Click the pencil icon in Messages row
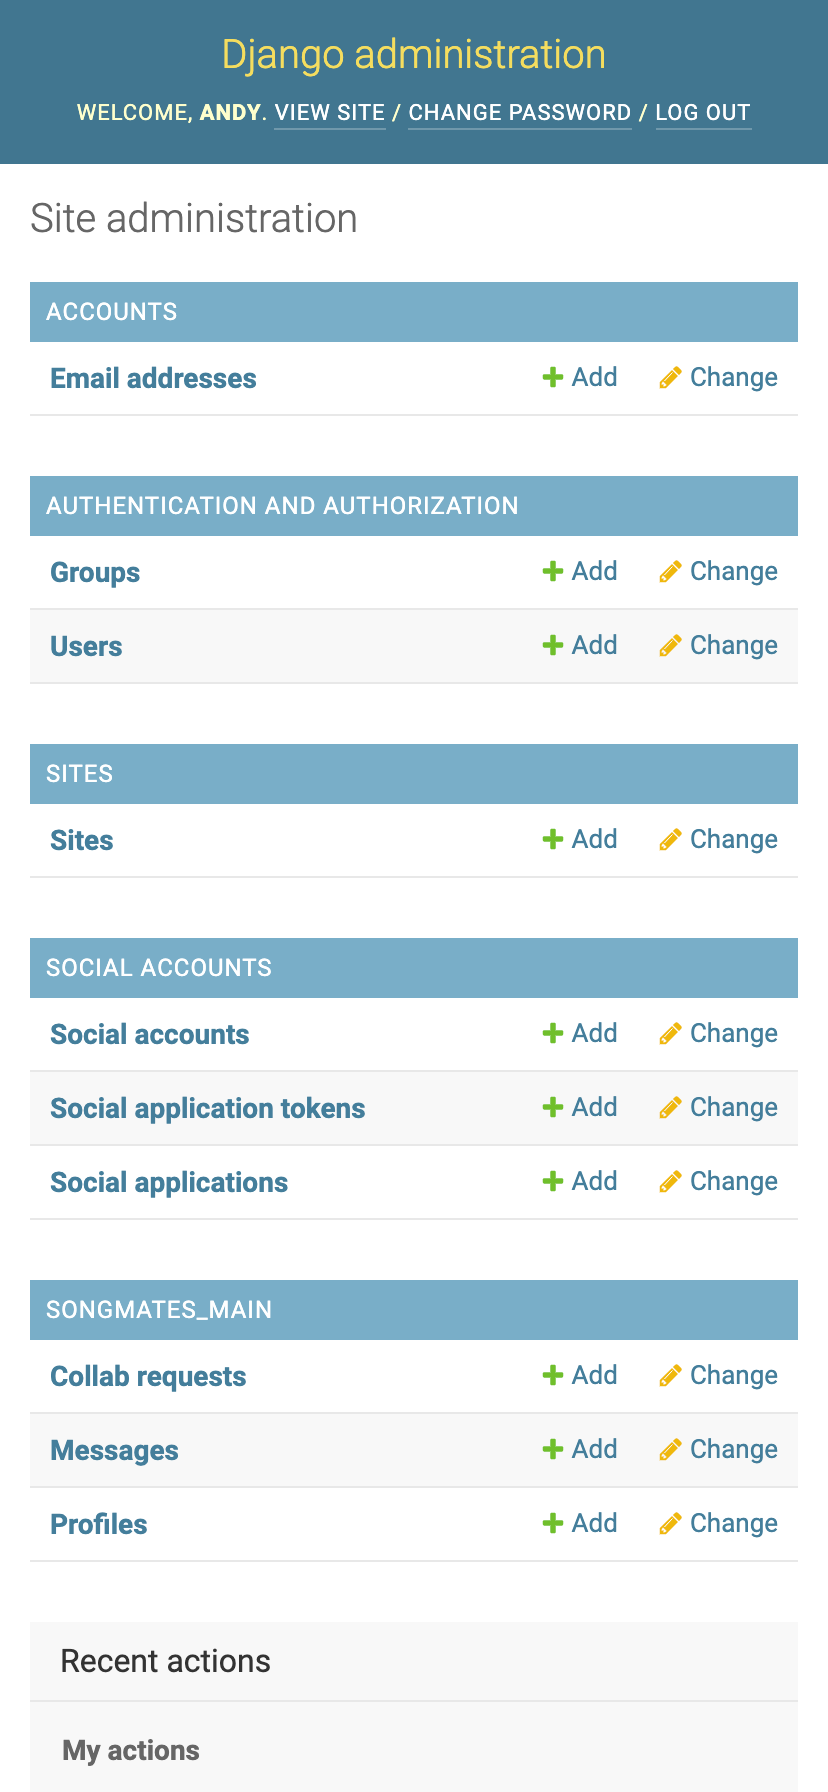 tap(670, 1449)
